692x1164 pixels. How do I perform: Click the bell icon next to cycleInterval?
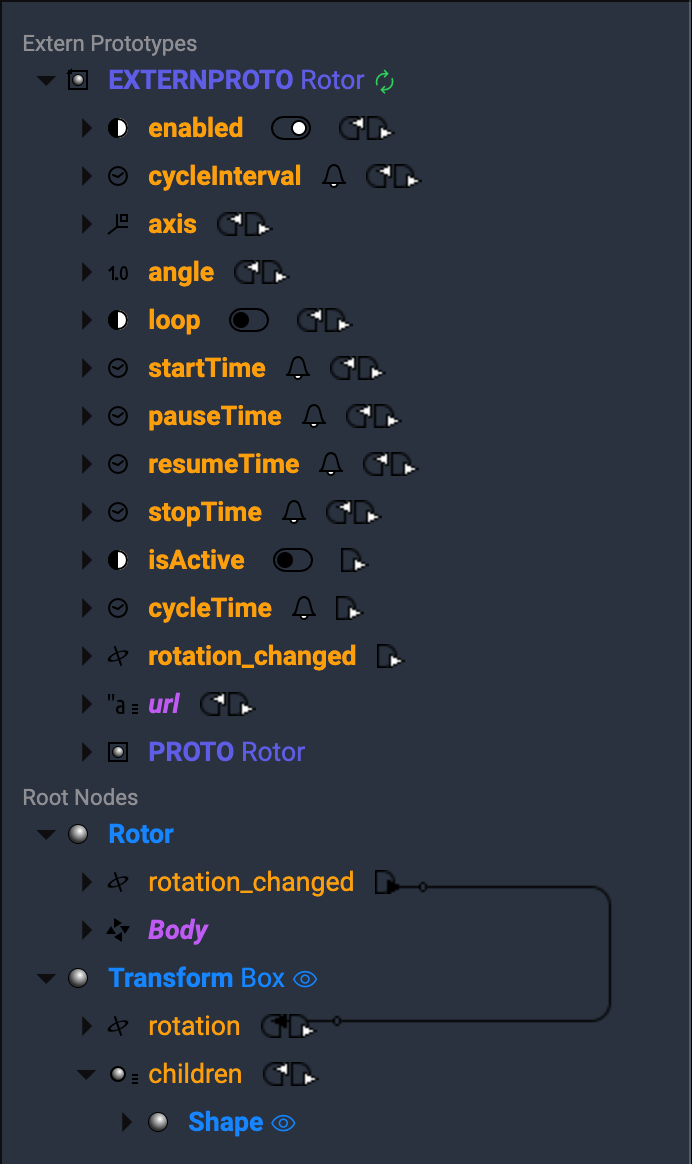pos(334,177)
